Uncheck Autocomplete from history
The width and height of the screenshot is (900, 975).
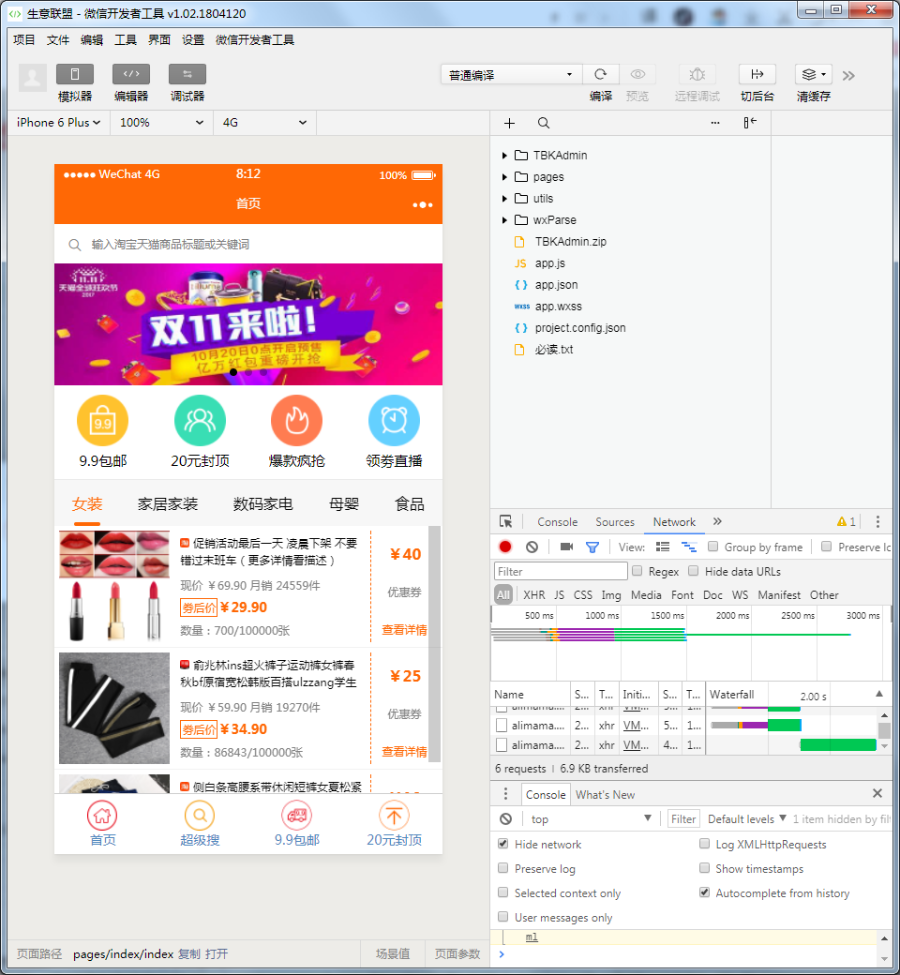point(705,892)
